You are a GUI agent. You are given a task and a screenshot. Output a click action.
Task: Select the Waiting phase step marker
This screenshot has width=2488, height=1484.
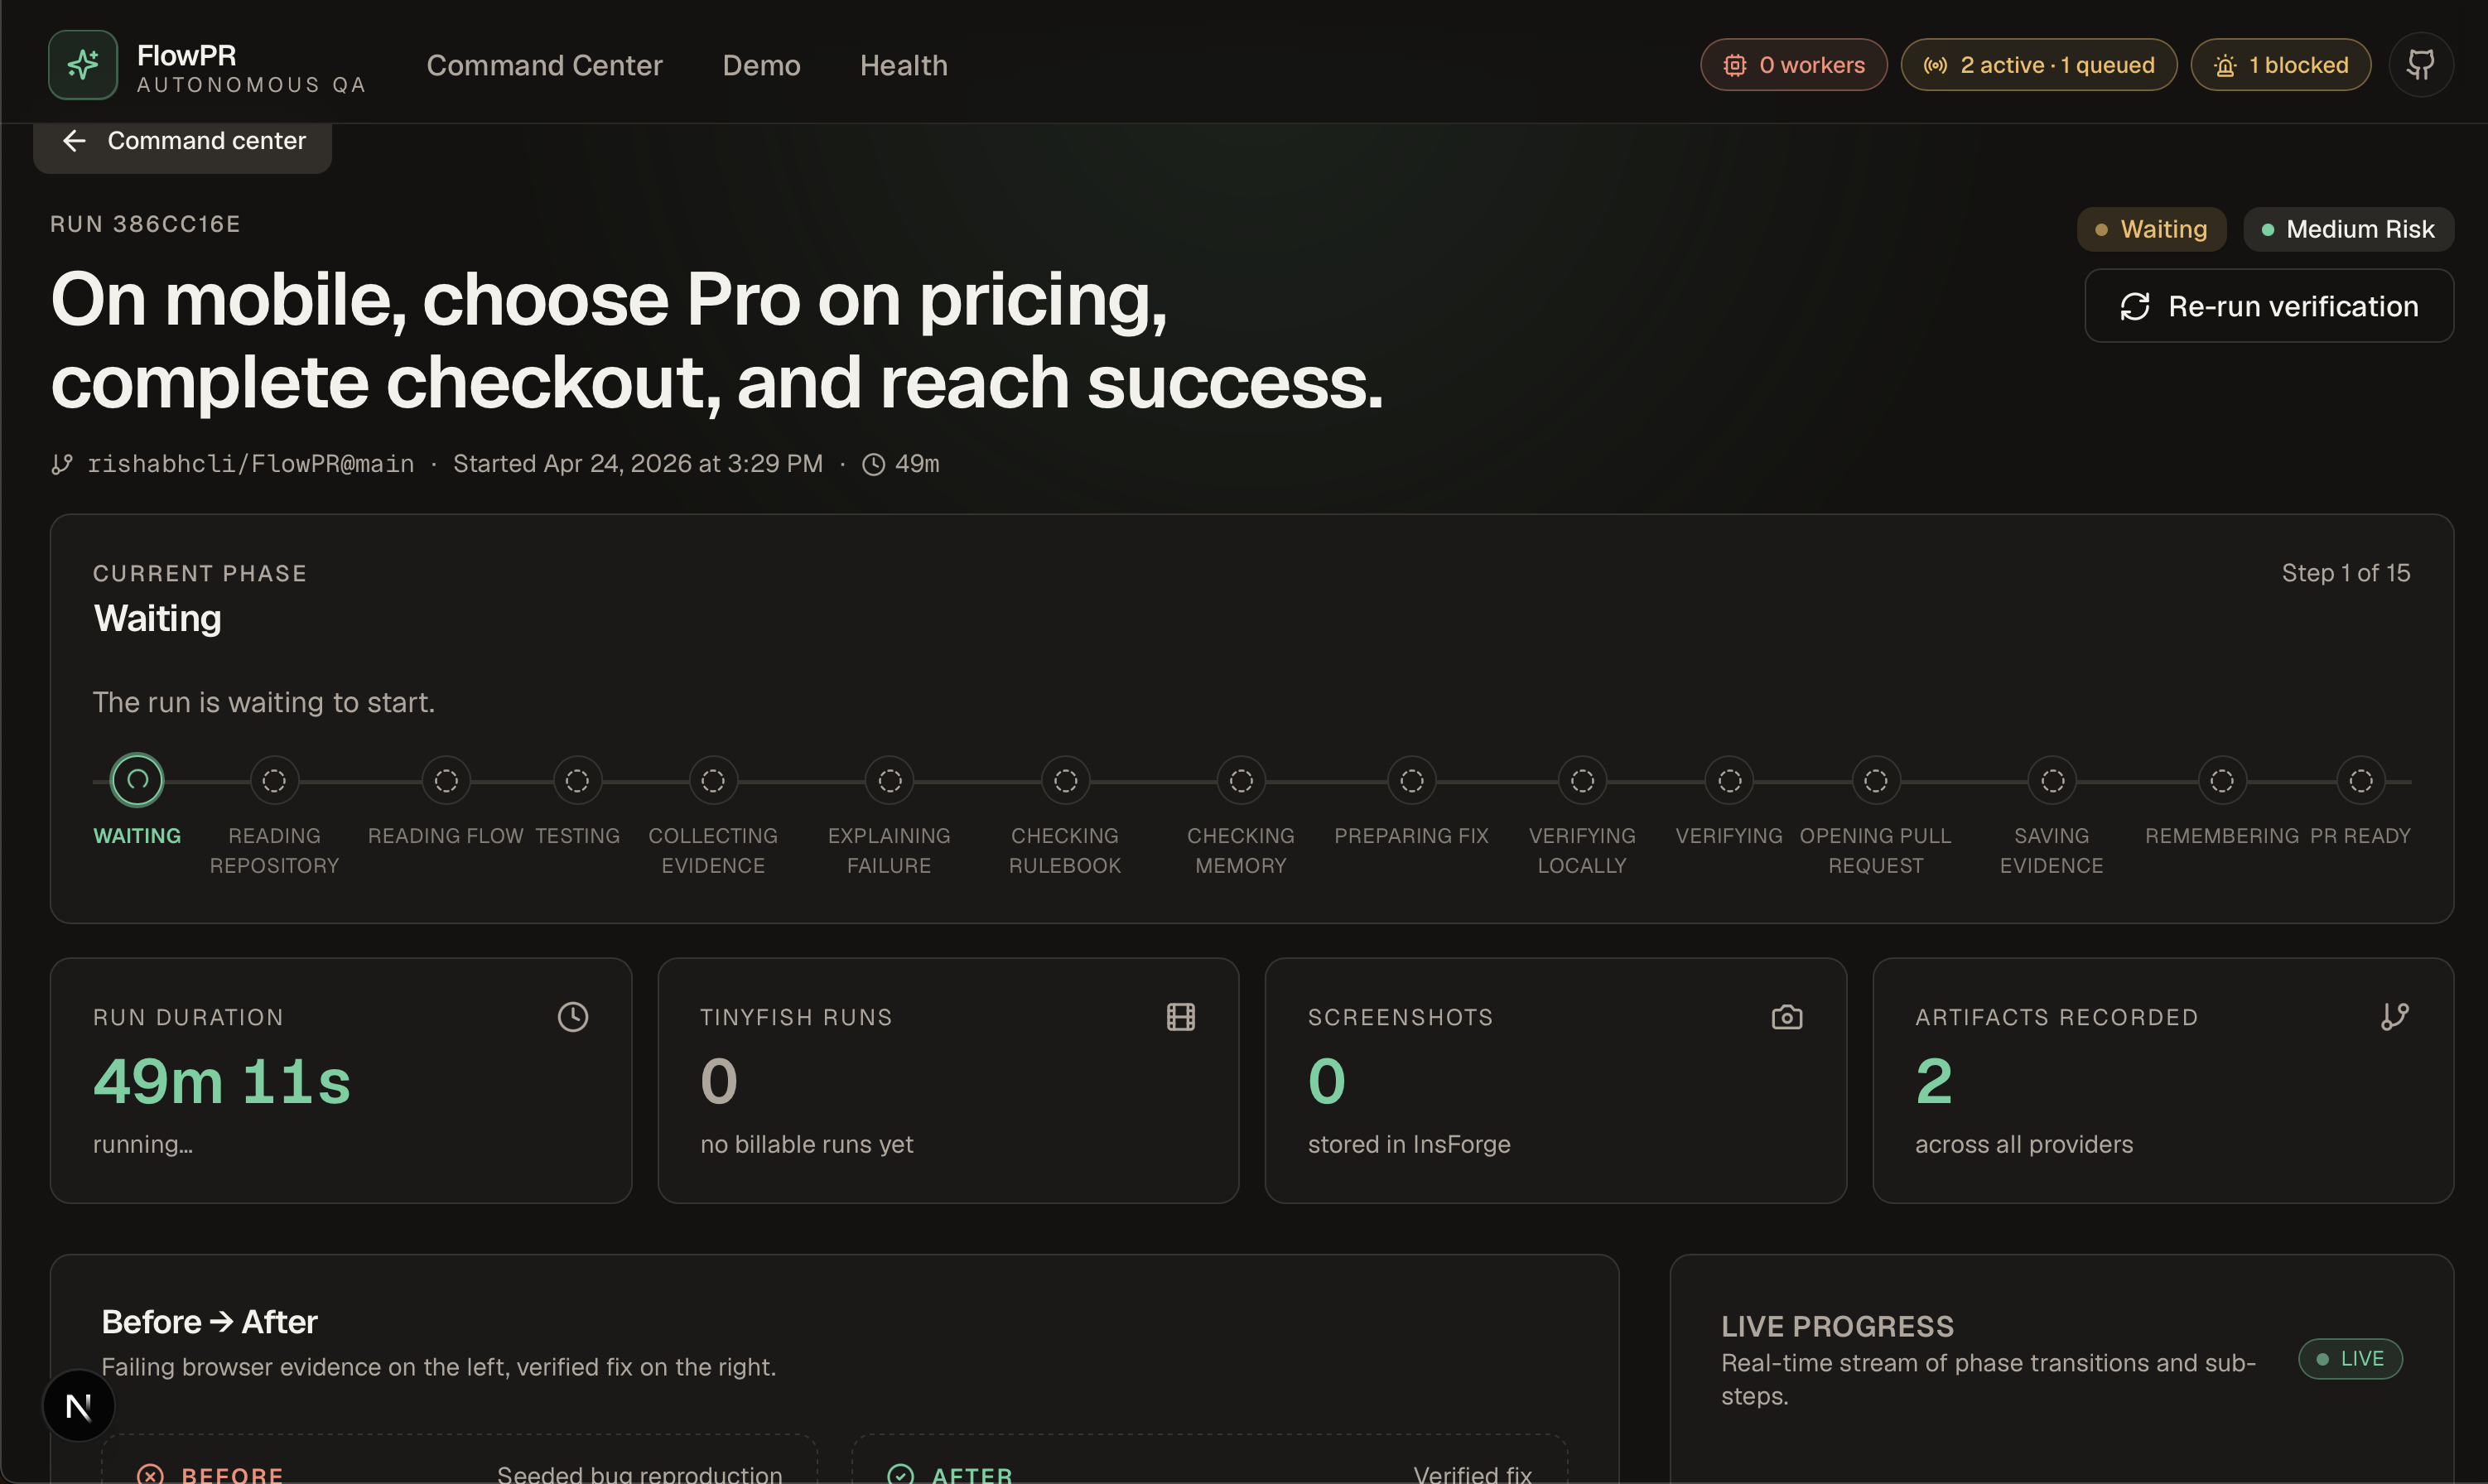coord(137,780)
